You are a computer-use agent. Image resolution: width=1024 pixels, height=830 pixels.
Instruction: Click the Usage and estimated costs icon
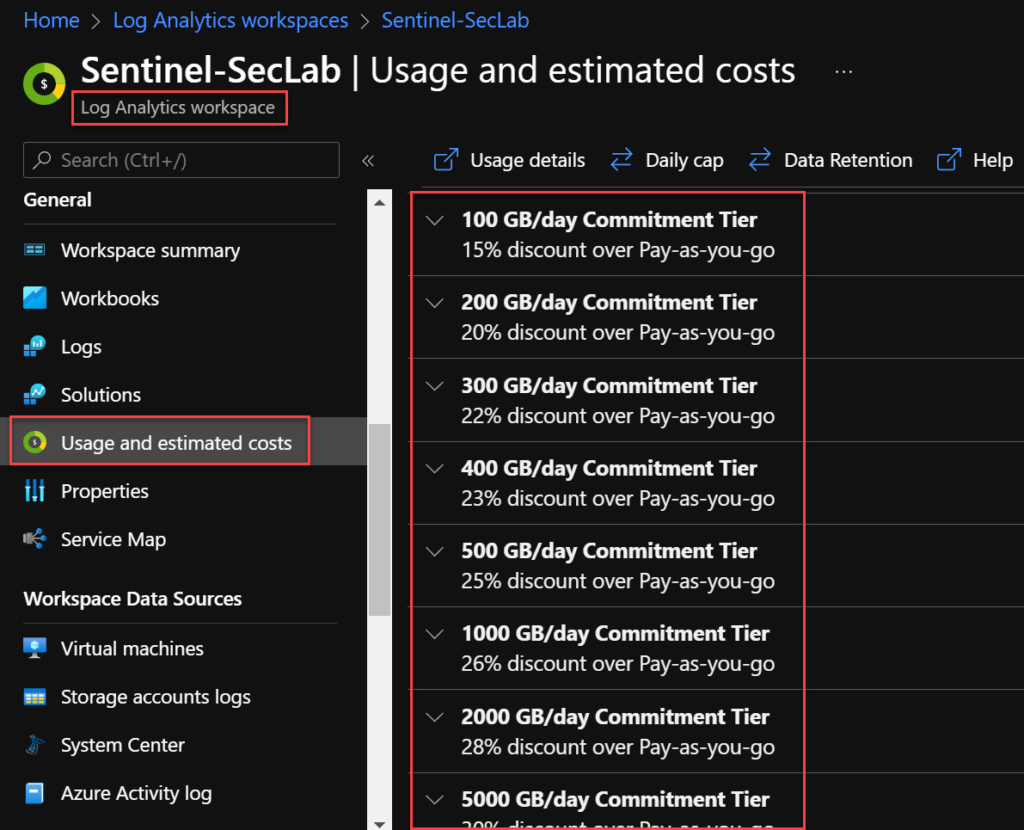[x=35, y=442]
